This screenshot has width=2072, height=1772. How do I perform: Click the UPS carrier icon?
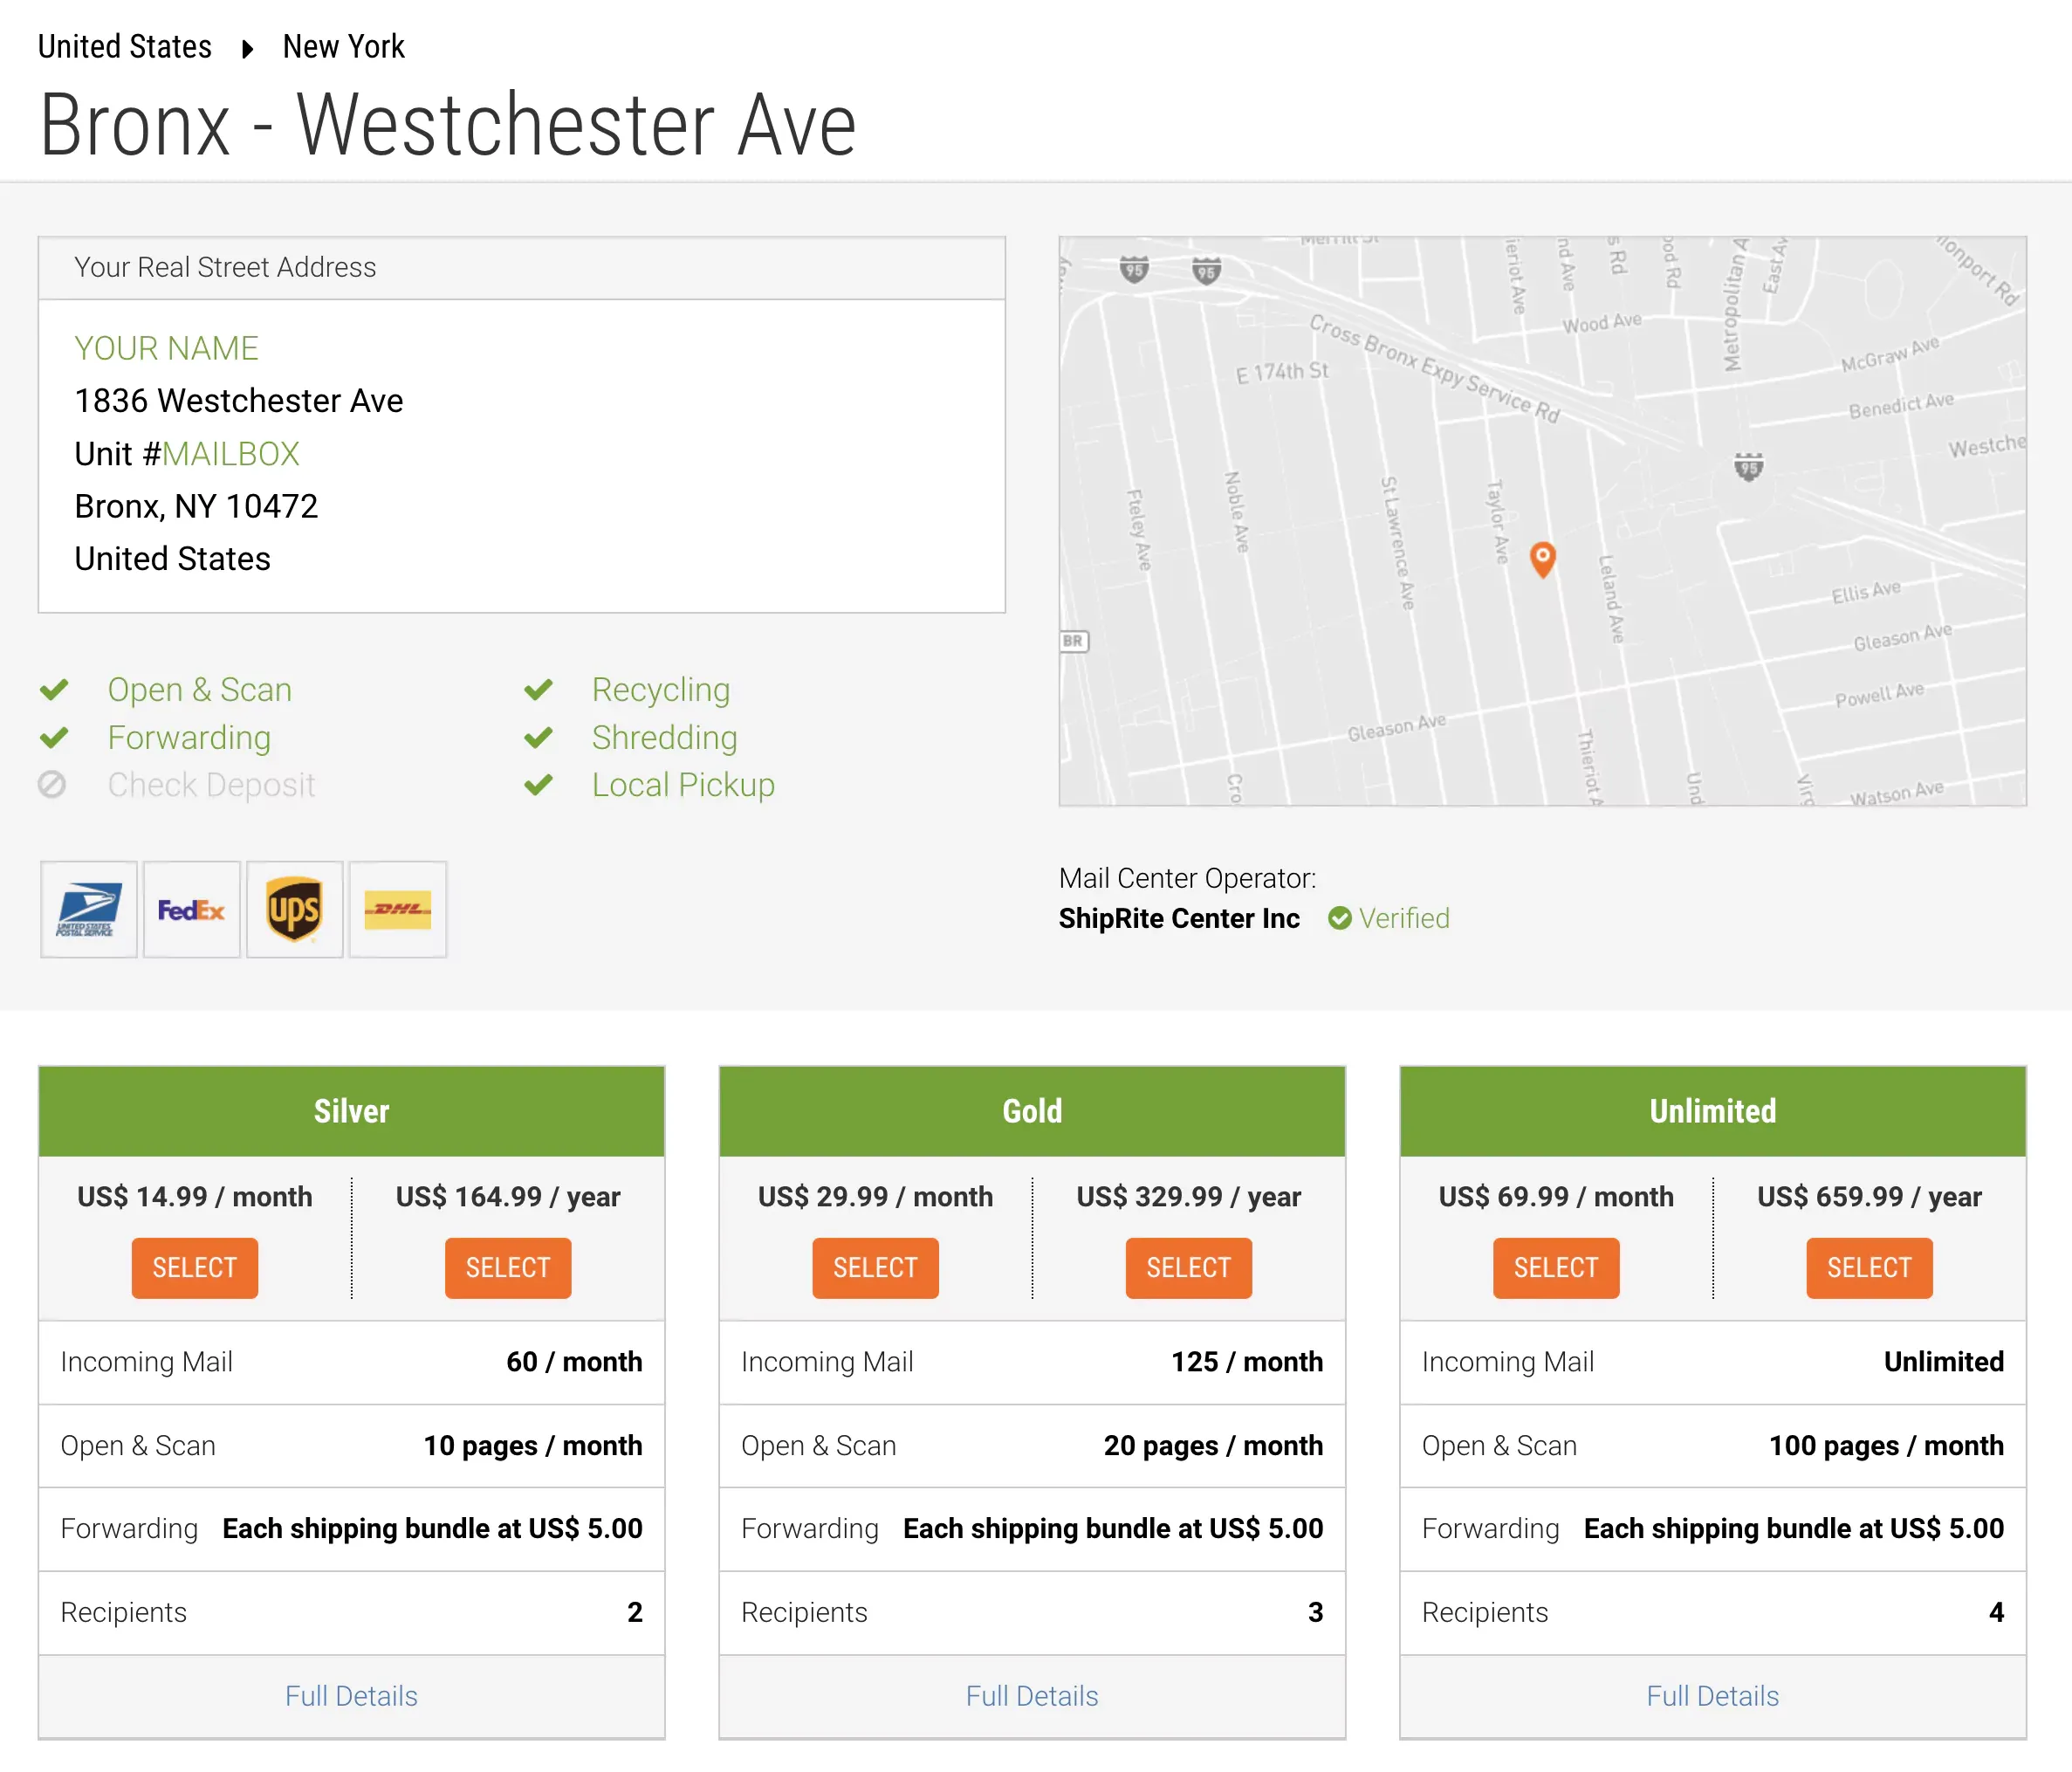(x=292, y=909)
